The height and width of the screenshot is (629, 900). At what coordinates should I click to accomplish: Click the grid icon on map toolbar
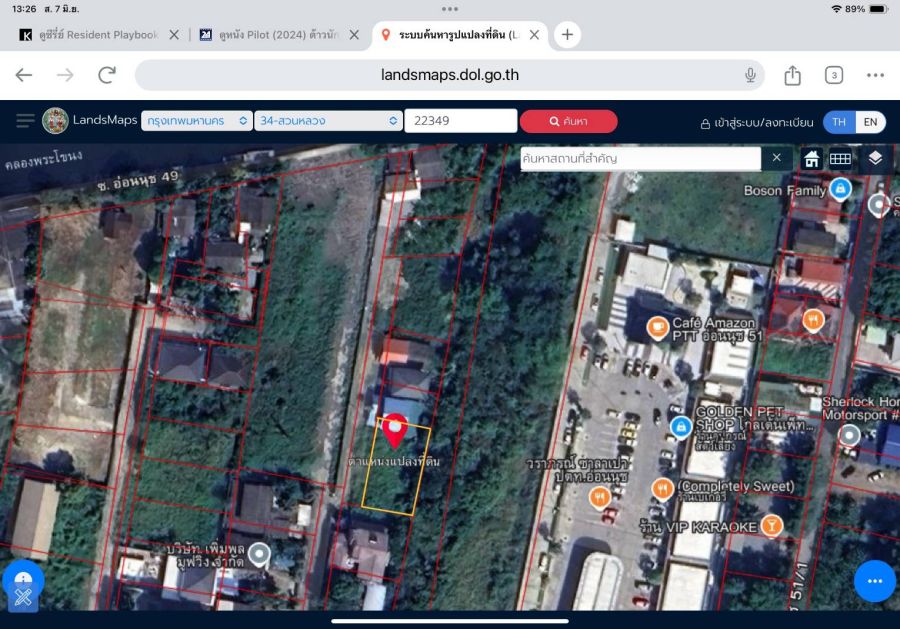[841, 159]
